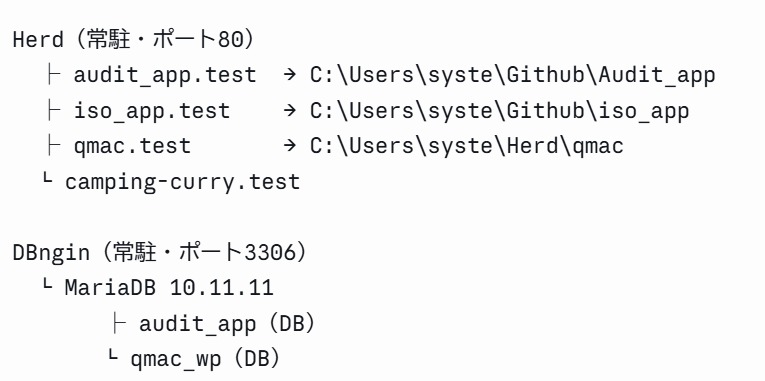Select the qmac_wp (DB) entry

coord(205,360)
